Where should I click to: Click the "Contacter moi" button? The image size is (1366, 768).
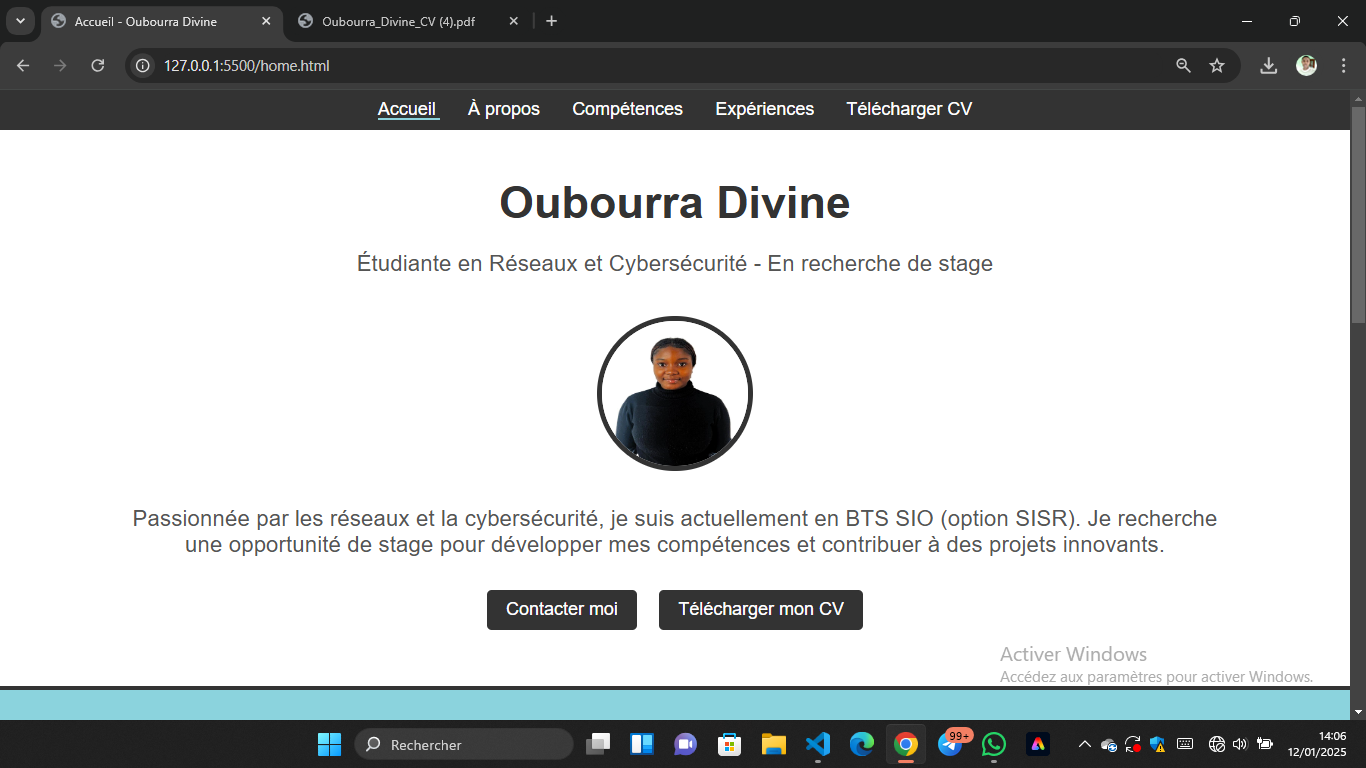[561, 609]
